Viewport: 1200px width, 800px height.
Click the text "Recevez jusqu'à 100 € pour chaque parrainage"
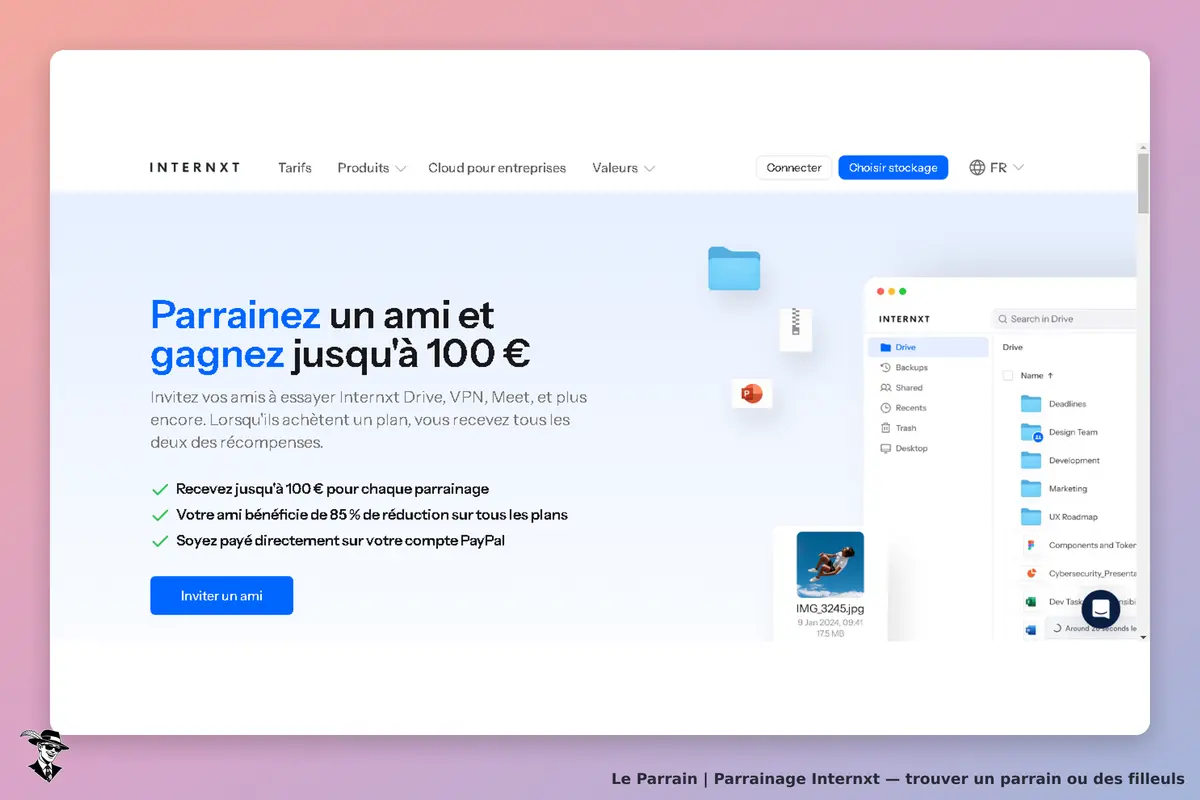point(332,489)
